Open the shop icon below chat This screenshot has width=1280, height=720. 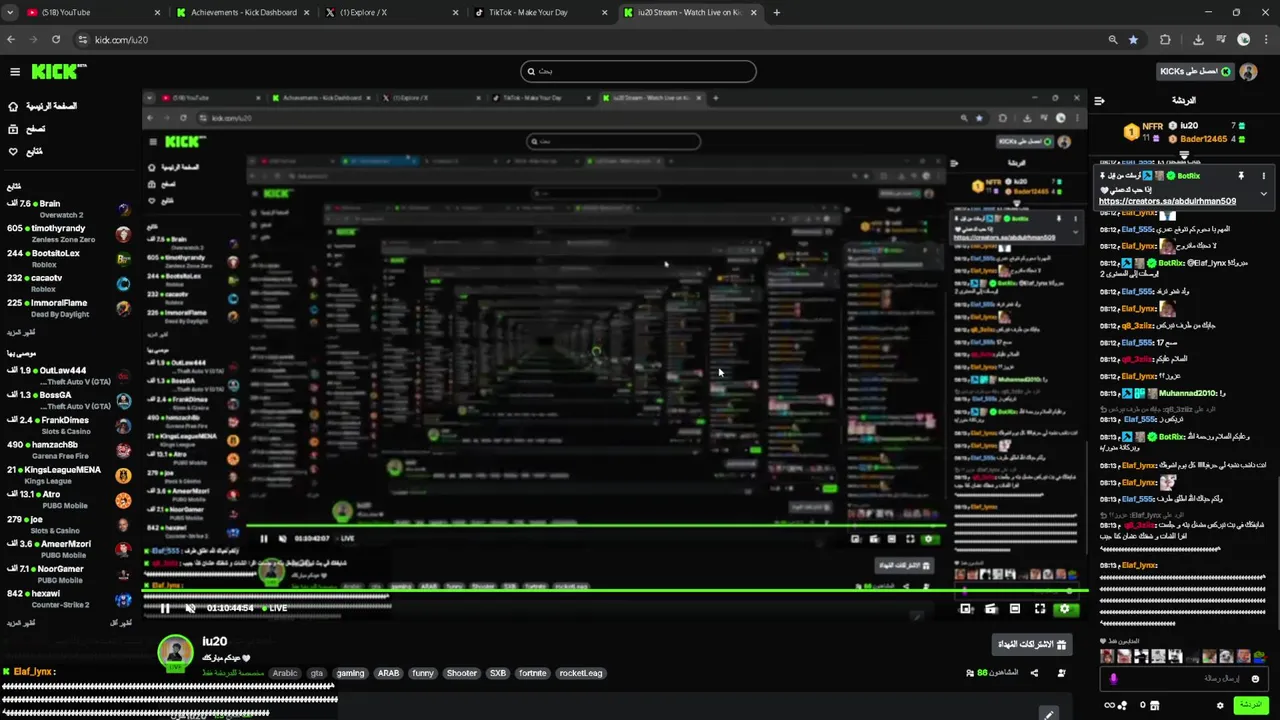tap(1155, 705)
